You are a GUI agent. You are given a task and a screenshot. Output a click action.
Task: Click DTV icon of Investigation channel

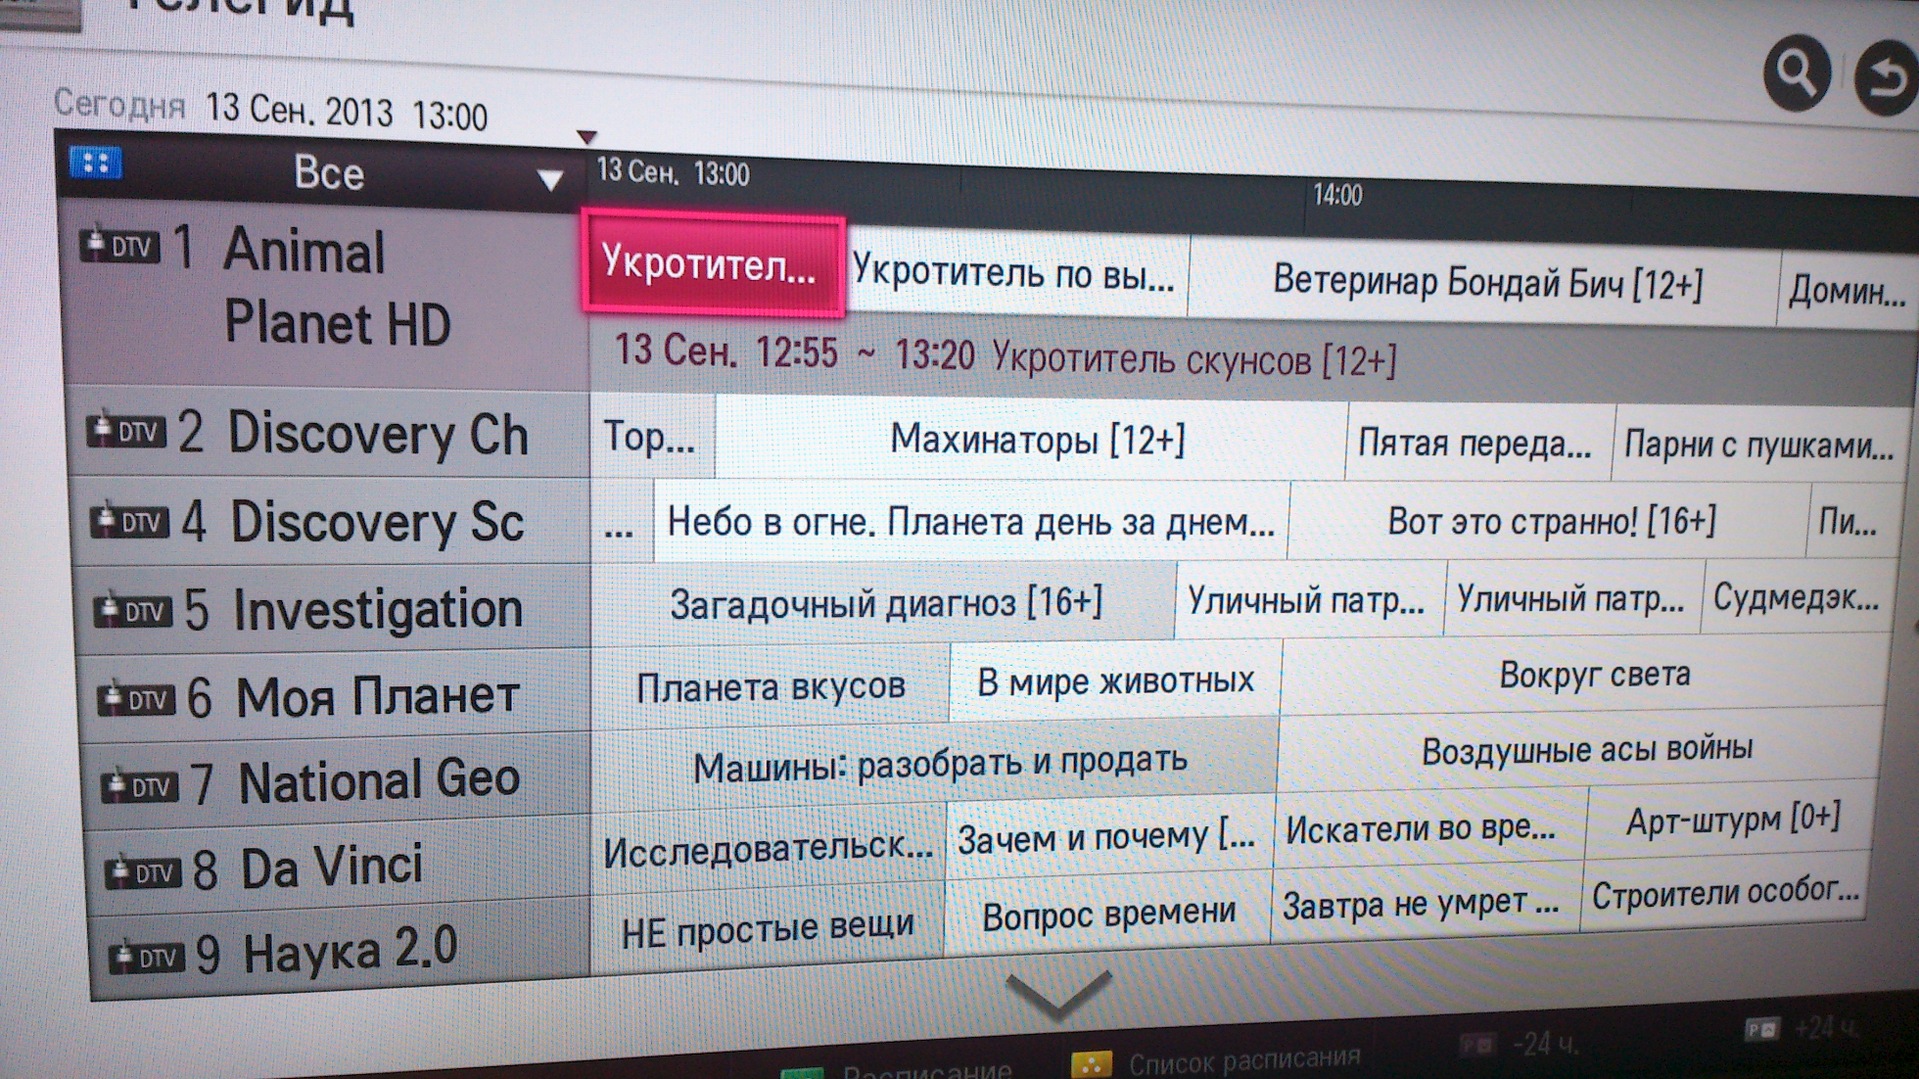(133, 609)
